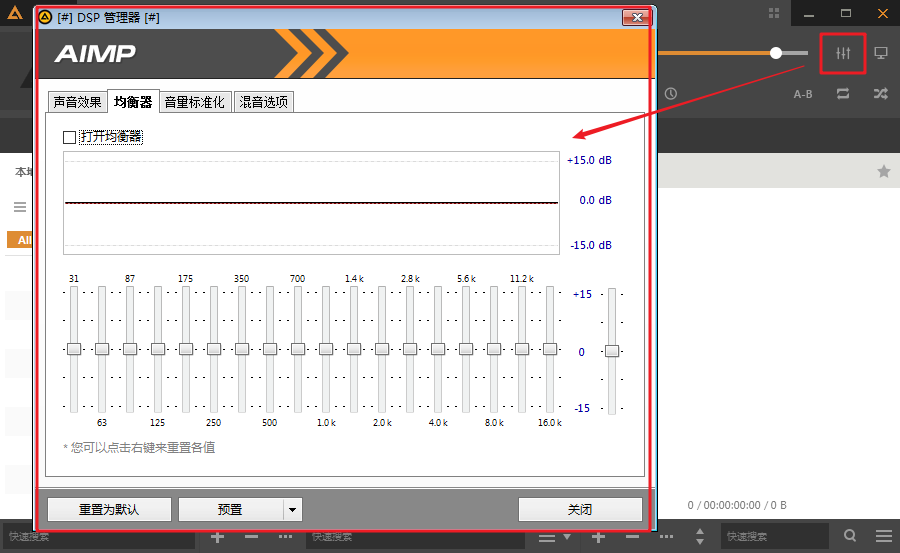Expand the 预置 dropdown arrow
Screen dimensions: 900x553
point(292,509)
